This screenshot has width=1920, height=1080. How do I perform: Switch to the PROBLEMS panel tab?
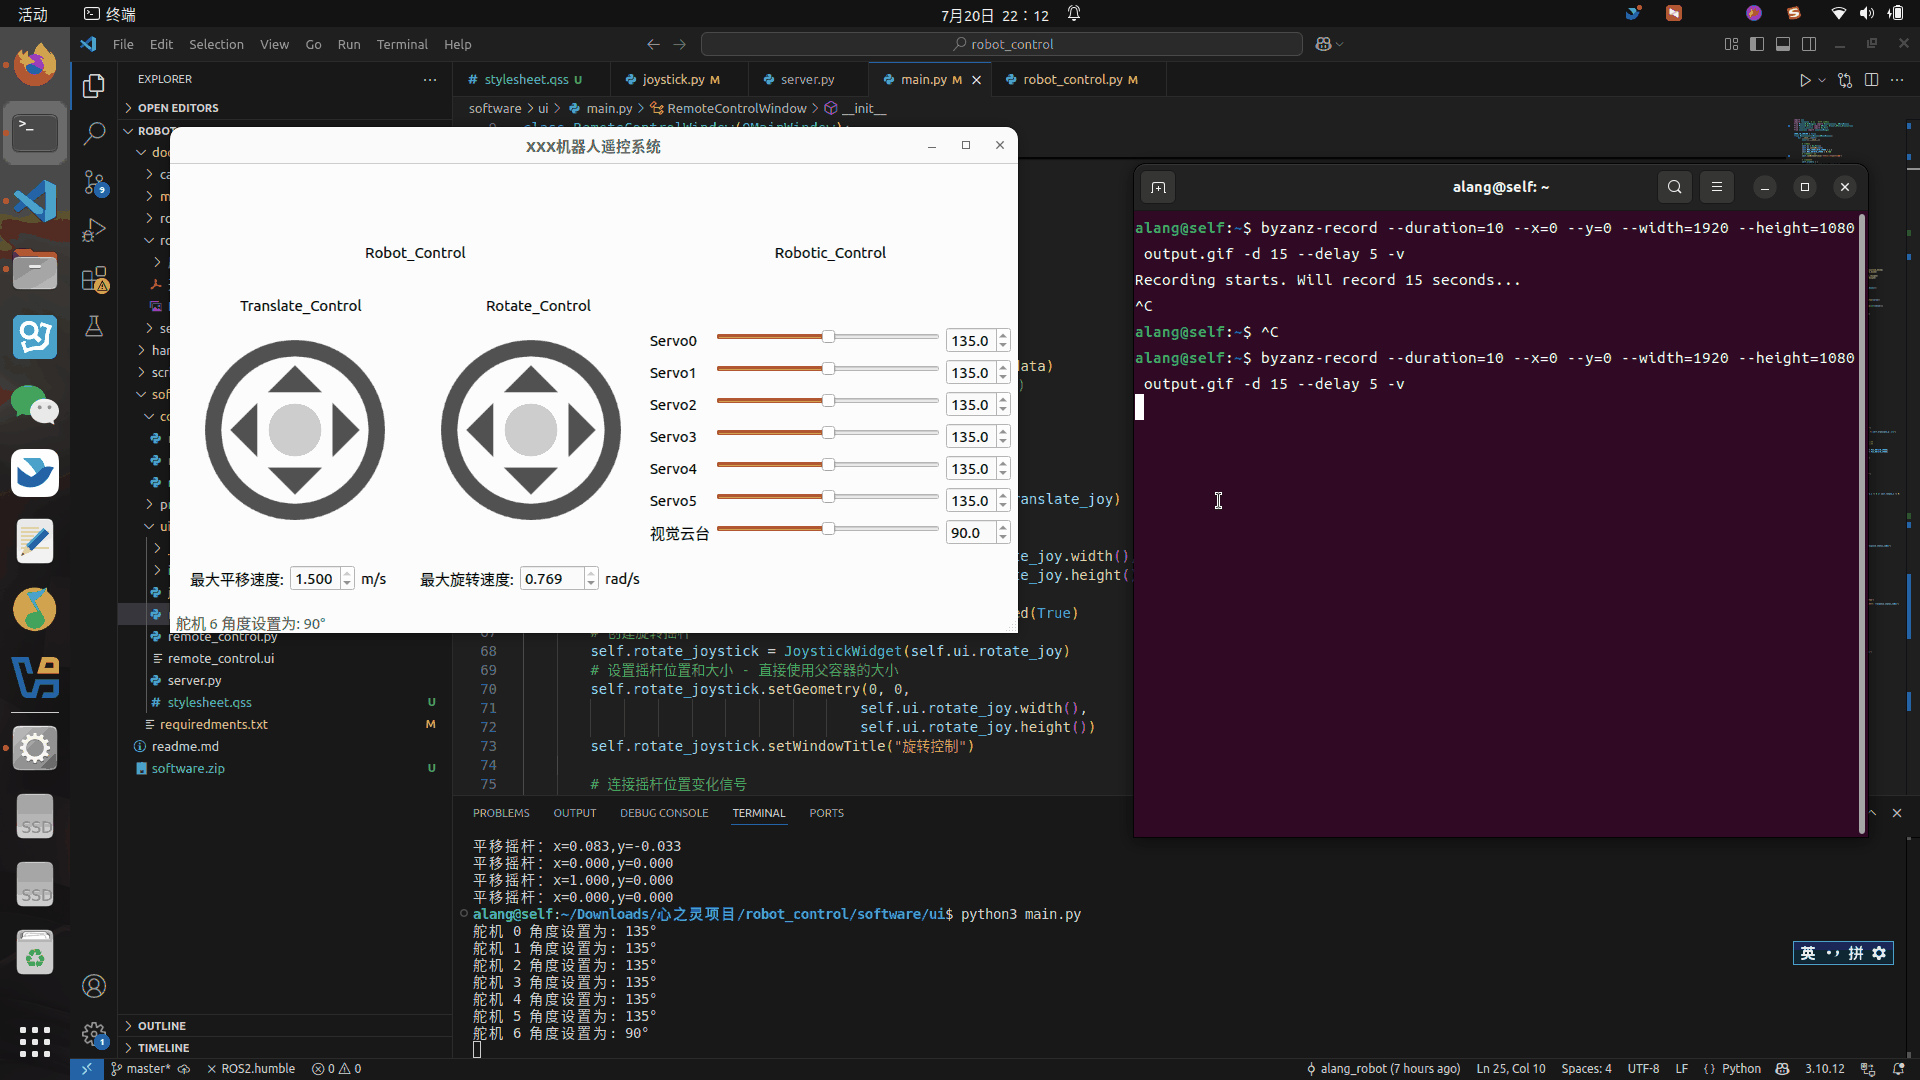501,813
